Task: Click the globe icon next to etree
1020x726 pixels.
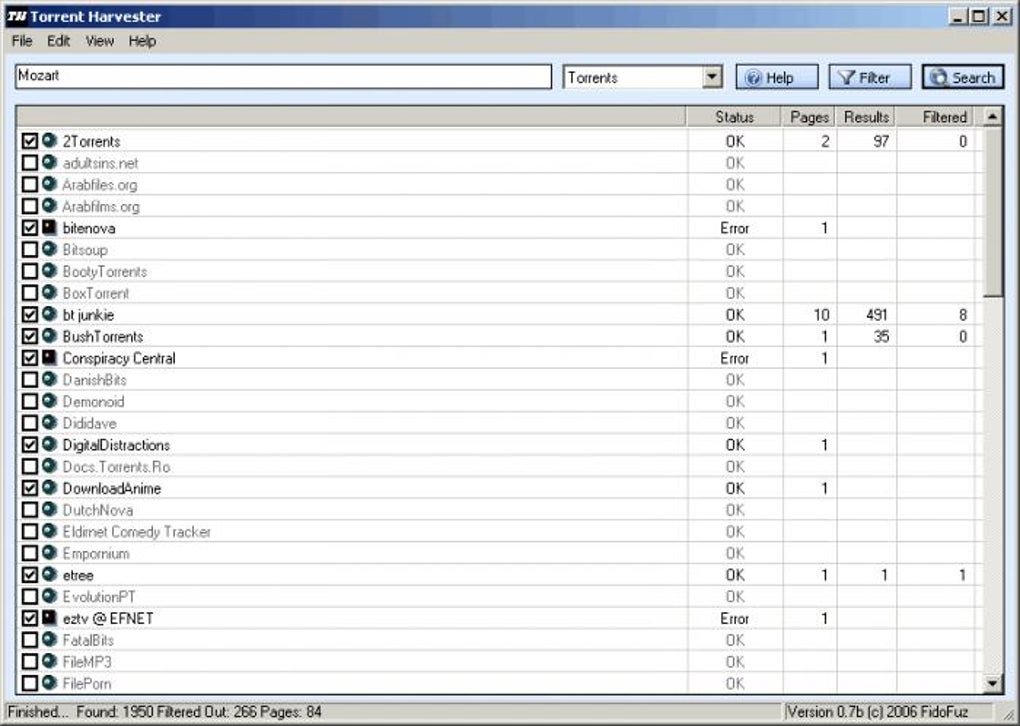Action: coord(49,574)
